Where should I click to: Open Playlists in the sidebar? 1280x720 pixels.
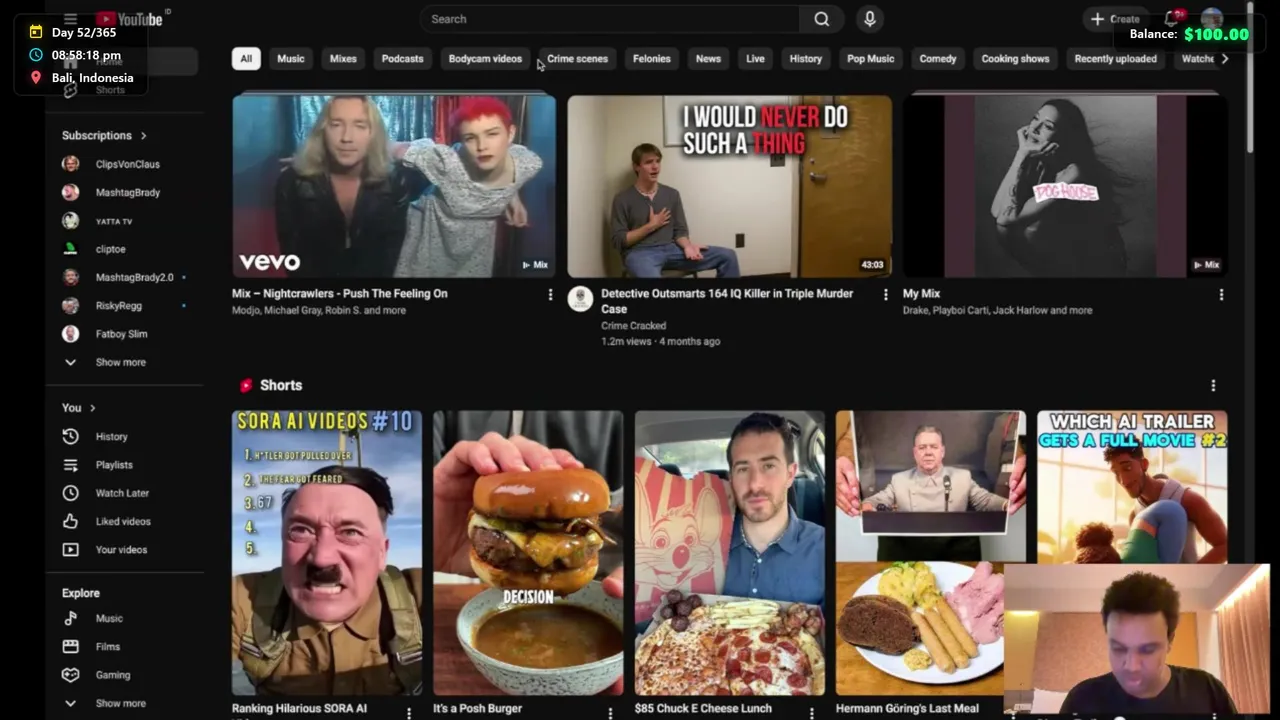[x=113, y=465]
